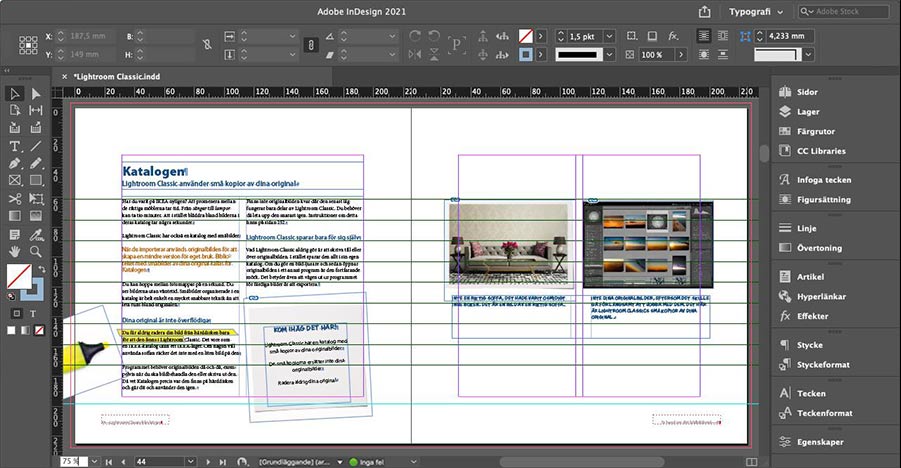Expand the zoom level dropdown
This screenshot has width=901, height=468.
(x=94, y=462)
